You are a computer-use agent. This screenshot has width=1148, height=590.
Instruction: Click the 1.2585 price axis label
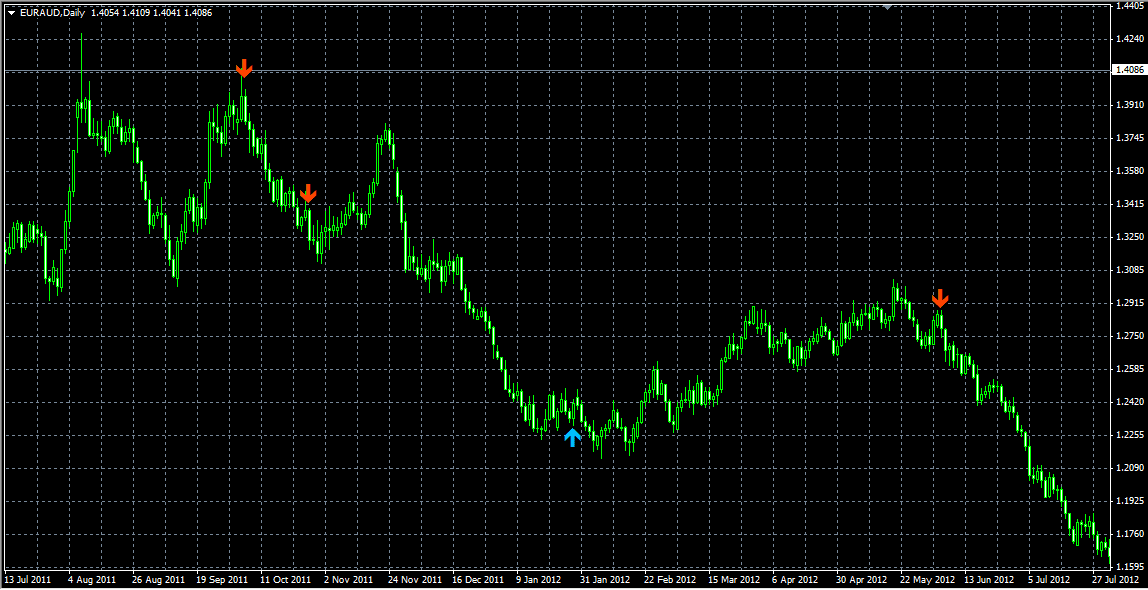pyautogui.click(x=1128, y=368)
